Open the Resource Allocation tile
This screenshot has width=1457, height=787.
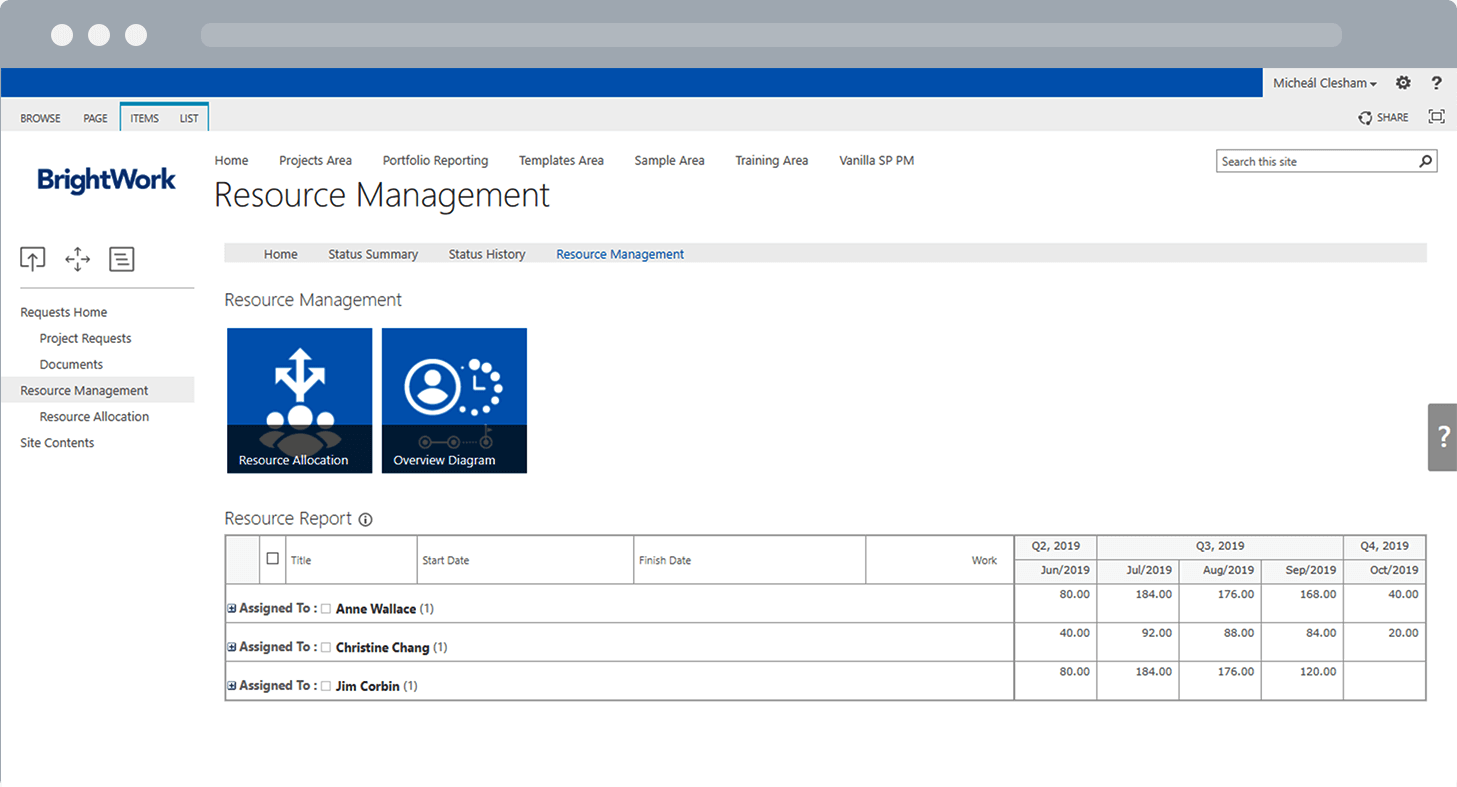[x=299, y=400]
